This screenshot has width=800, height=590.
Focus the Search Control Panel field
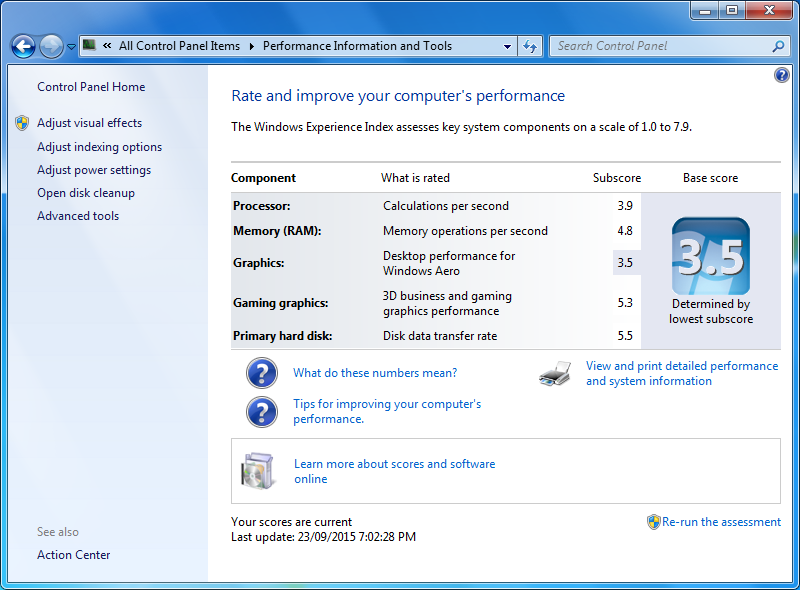tap(669, 46)
